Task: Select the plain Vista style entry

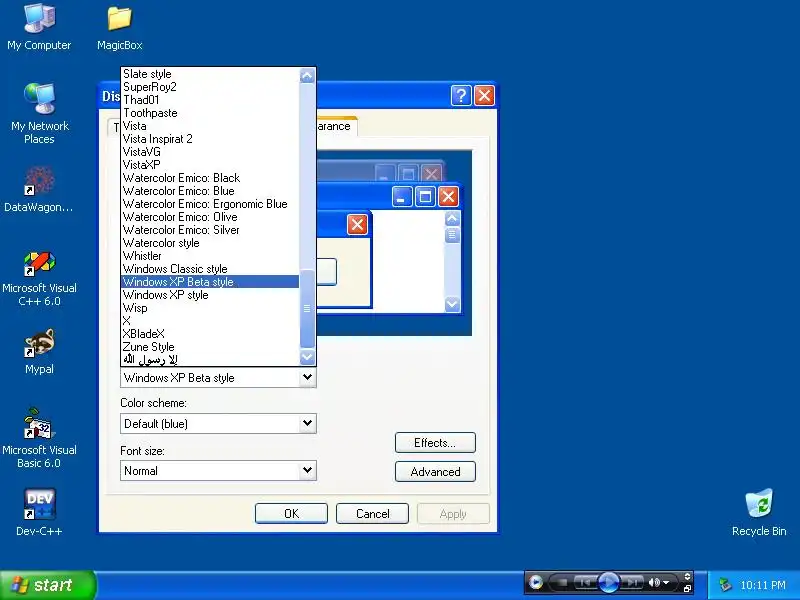Action: pyautogui.click(x=210, y=126)
